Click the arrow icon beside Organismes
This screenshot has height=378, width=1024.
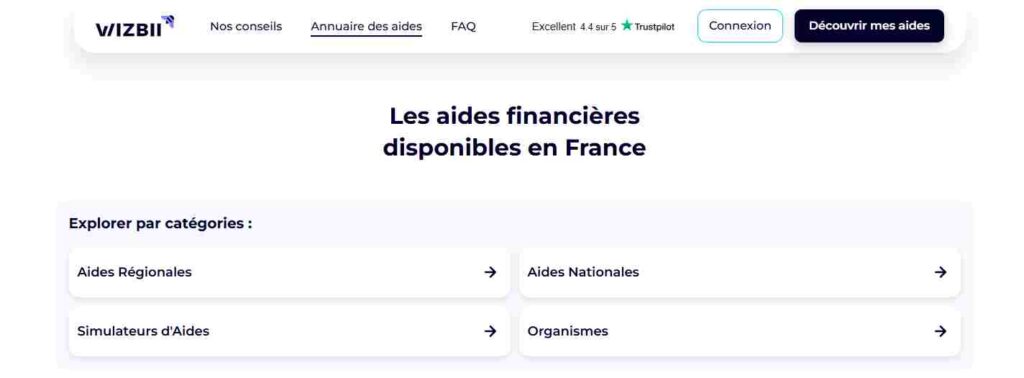940,331
